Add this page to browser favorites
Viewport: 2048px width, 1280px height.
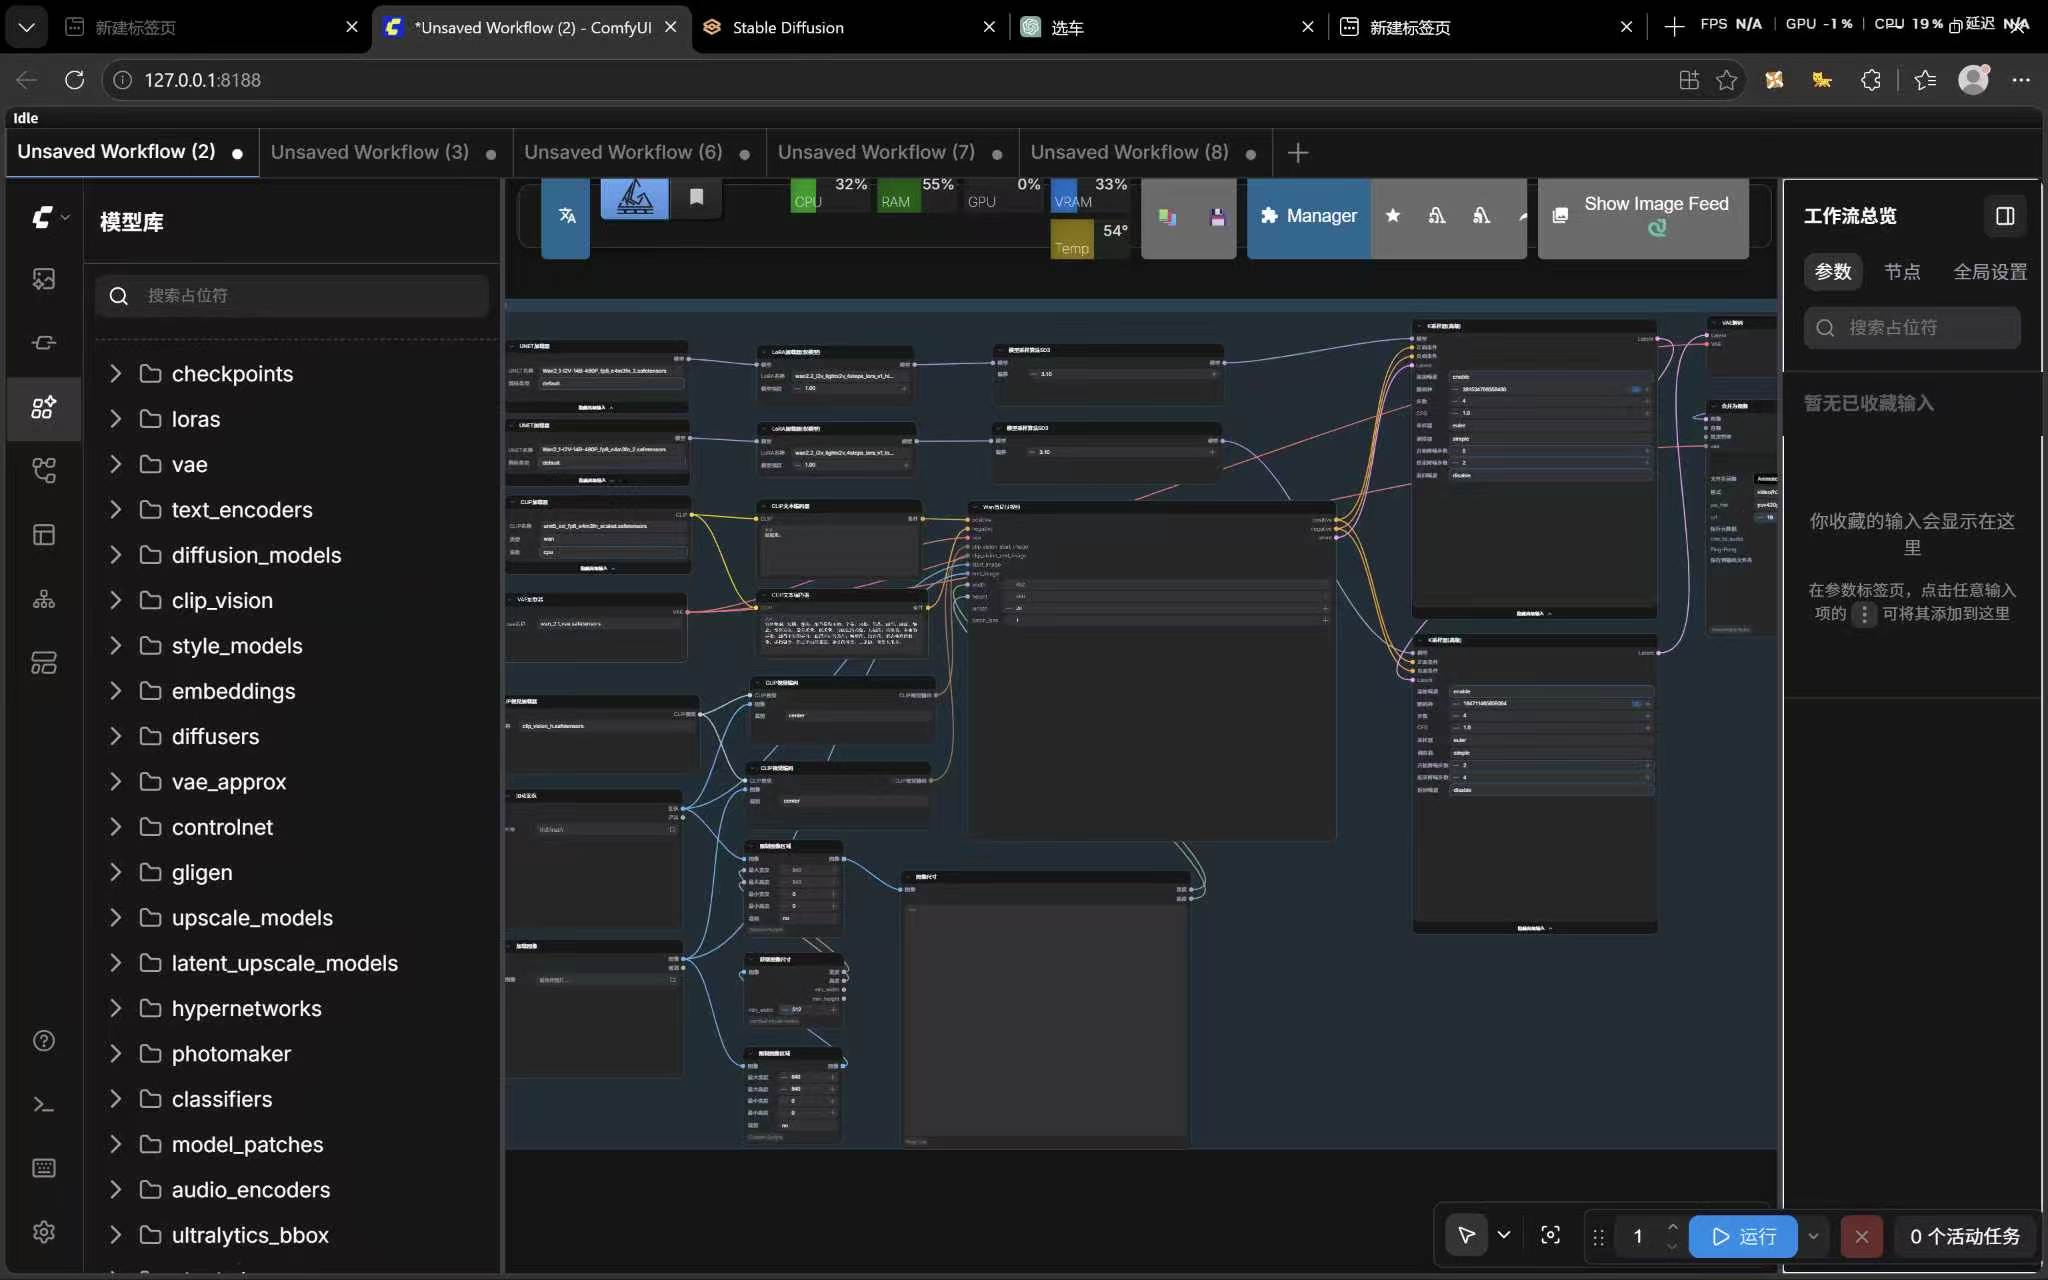pyautogui.click(x=1726, y=80)
